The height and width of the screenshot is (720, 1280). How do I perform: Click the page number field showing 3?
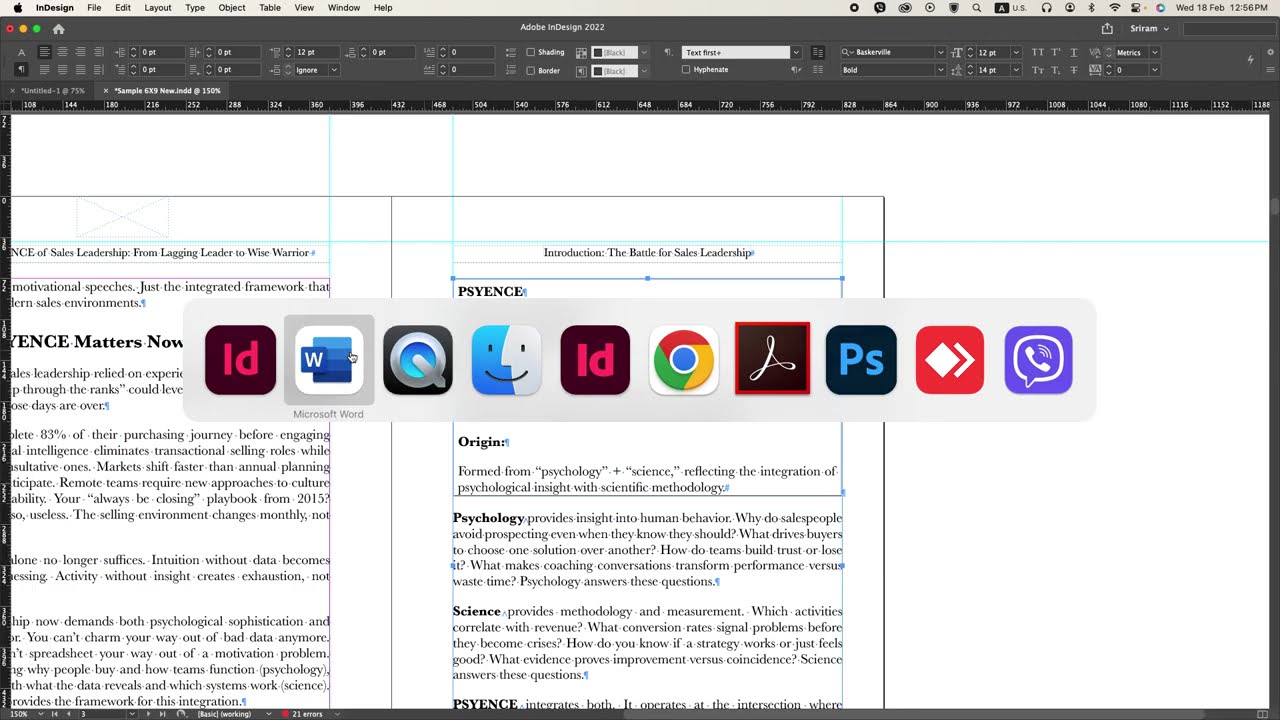click(x=105, y=714)
